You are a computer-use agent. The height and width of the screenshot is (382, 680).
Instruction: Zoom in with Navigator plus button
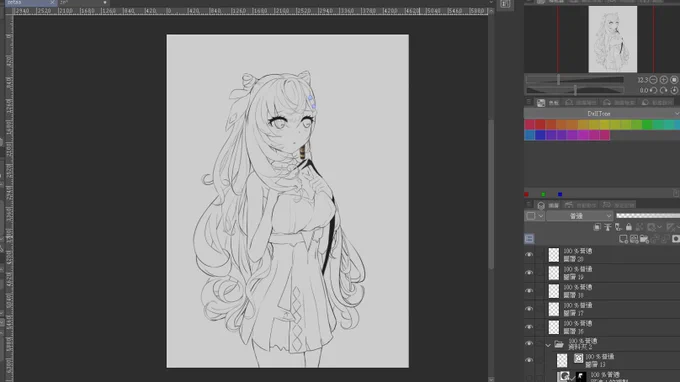(664, 80)
